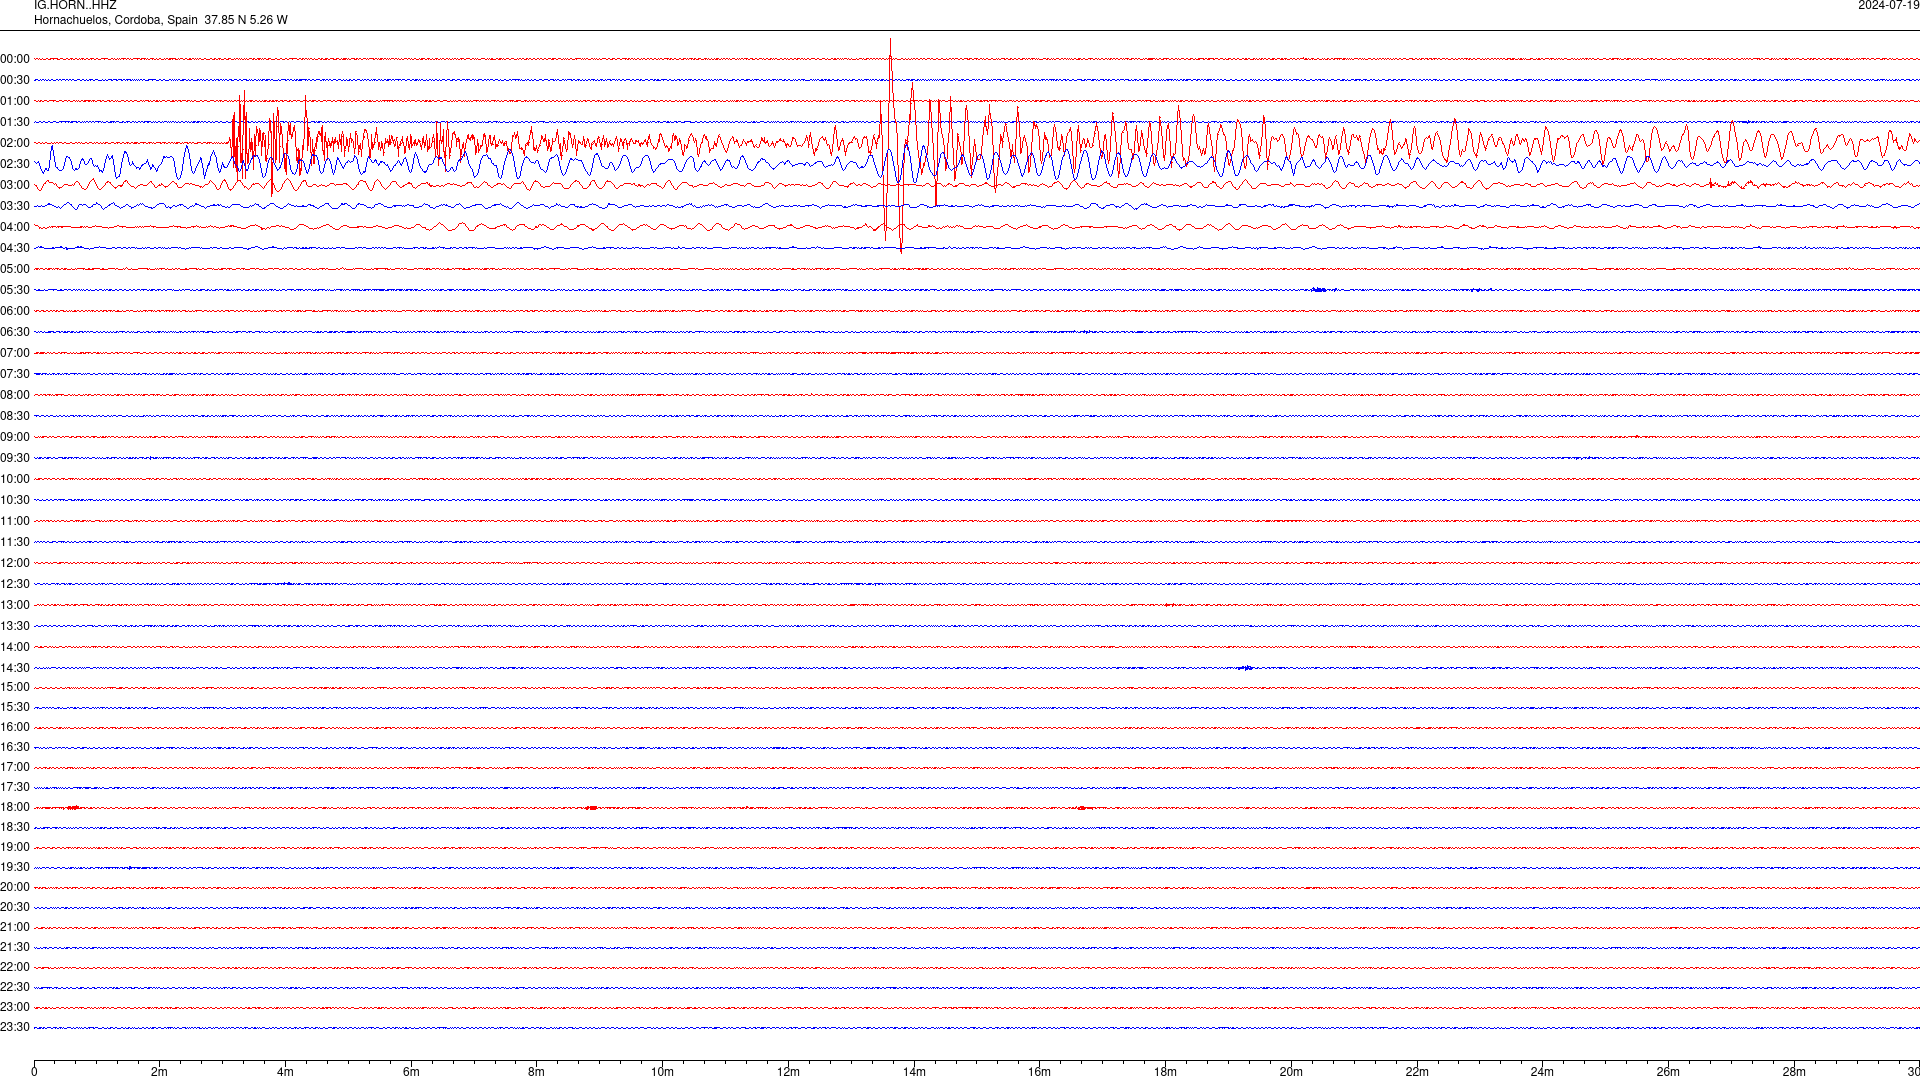Click the 24m tick label on time axis

tap(1542, 1072)
